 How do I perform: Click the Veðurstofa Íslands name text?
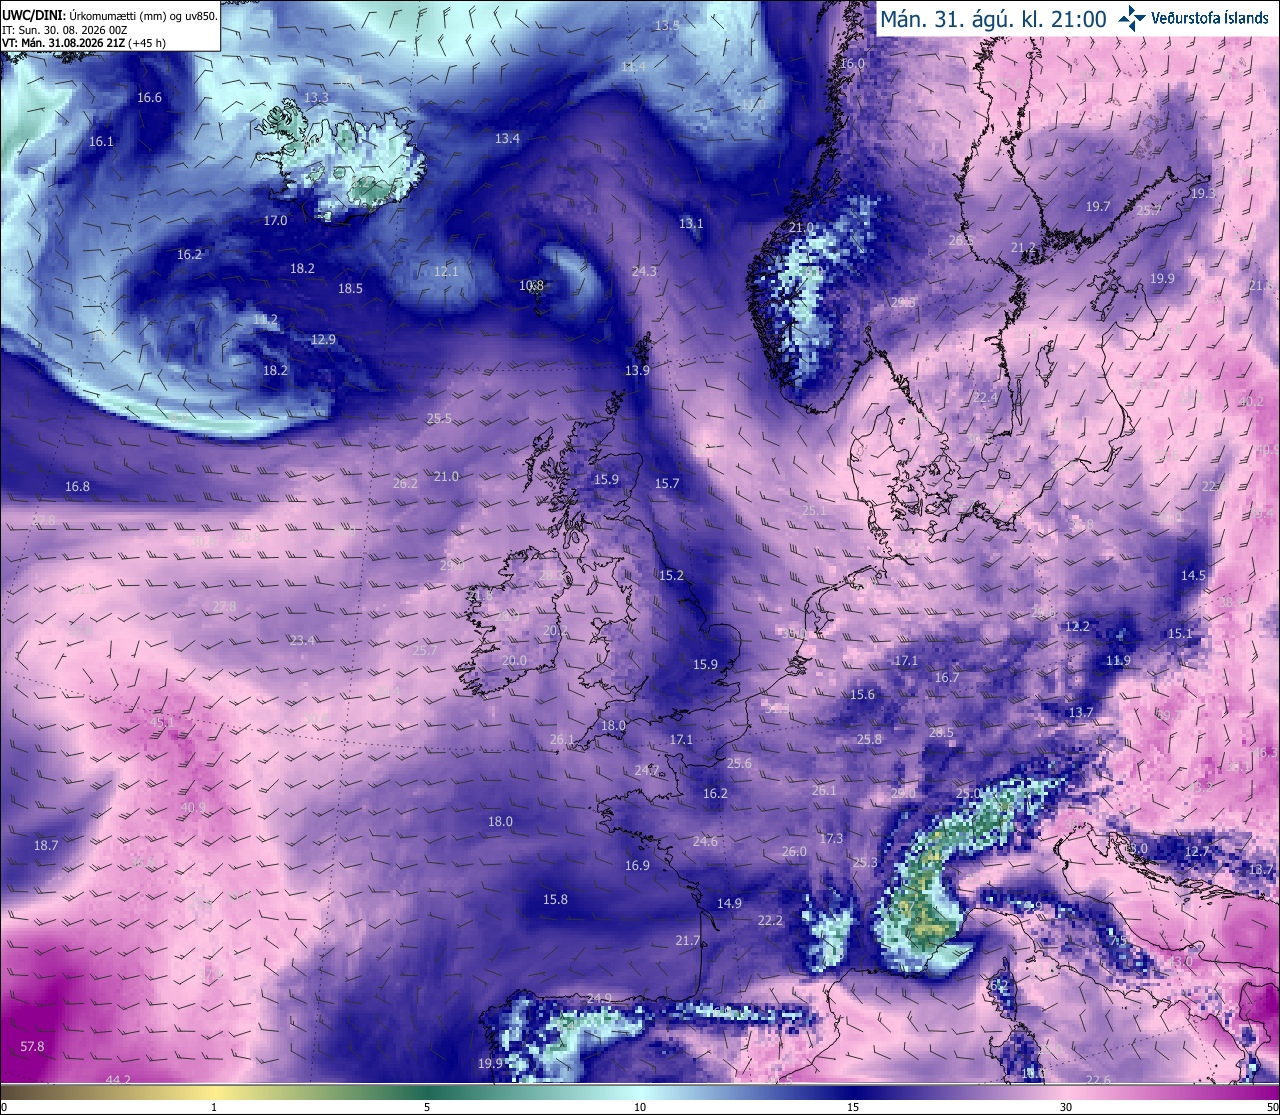(1210, 18)
